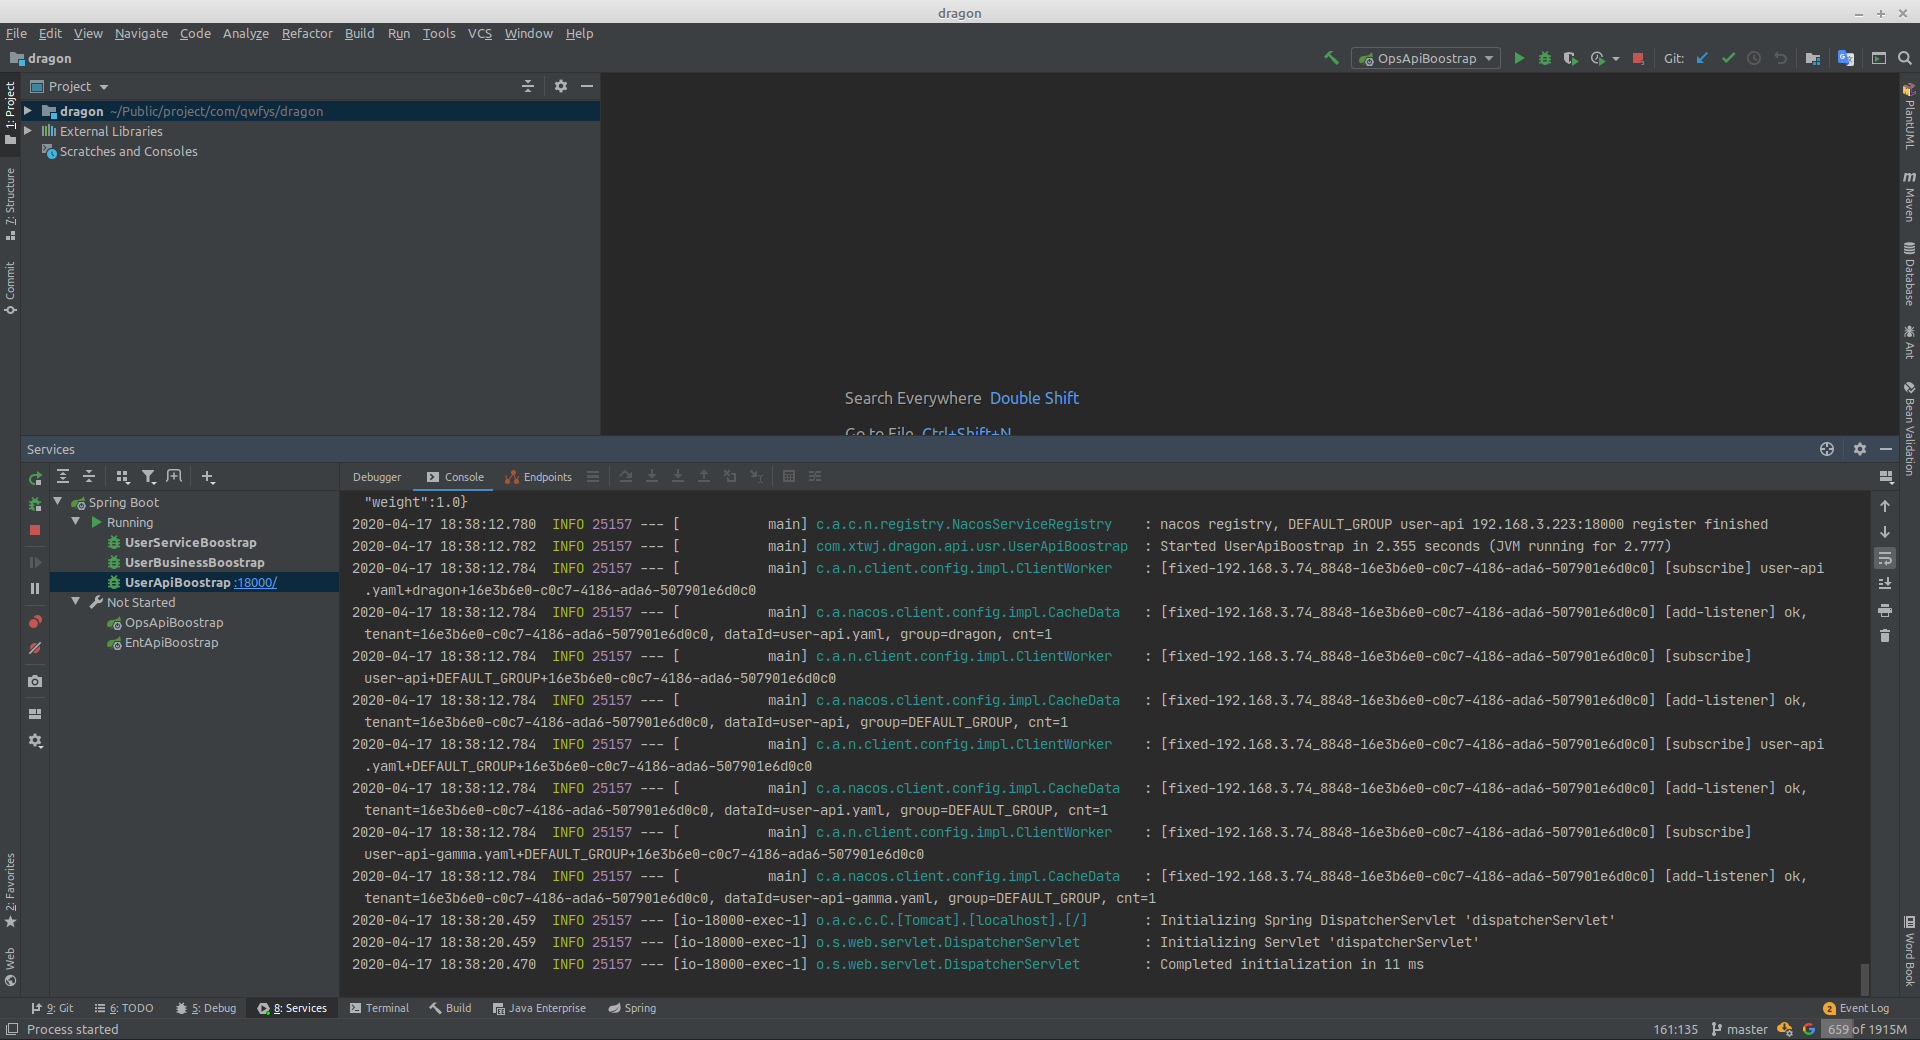Open the Terminal tool window button

379,1008
